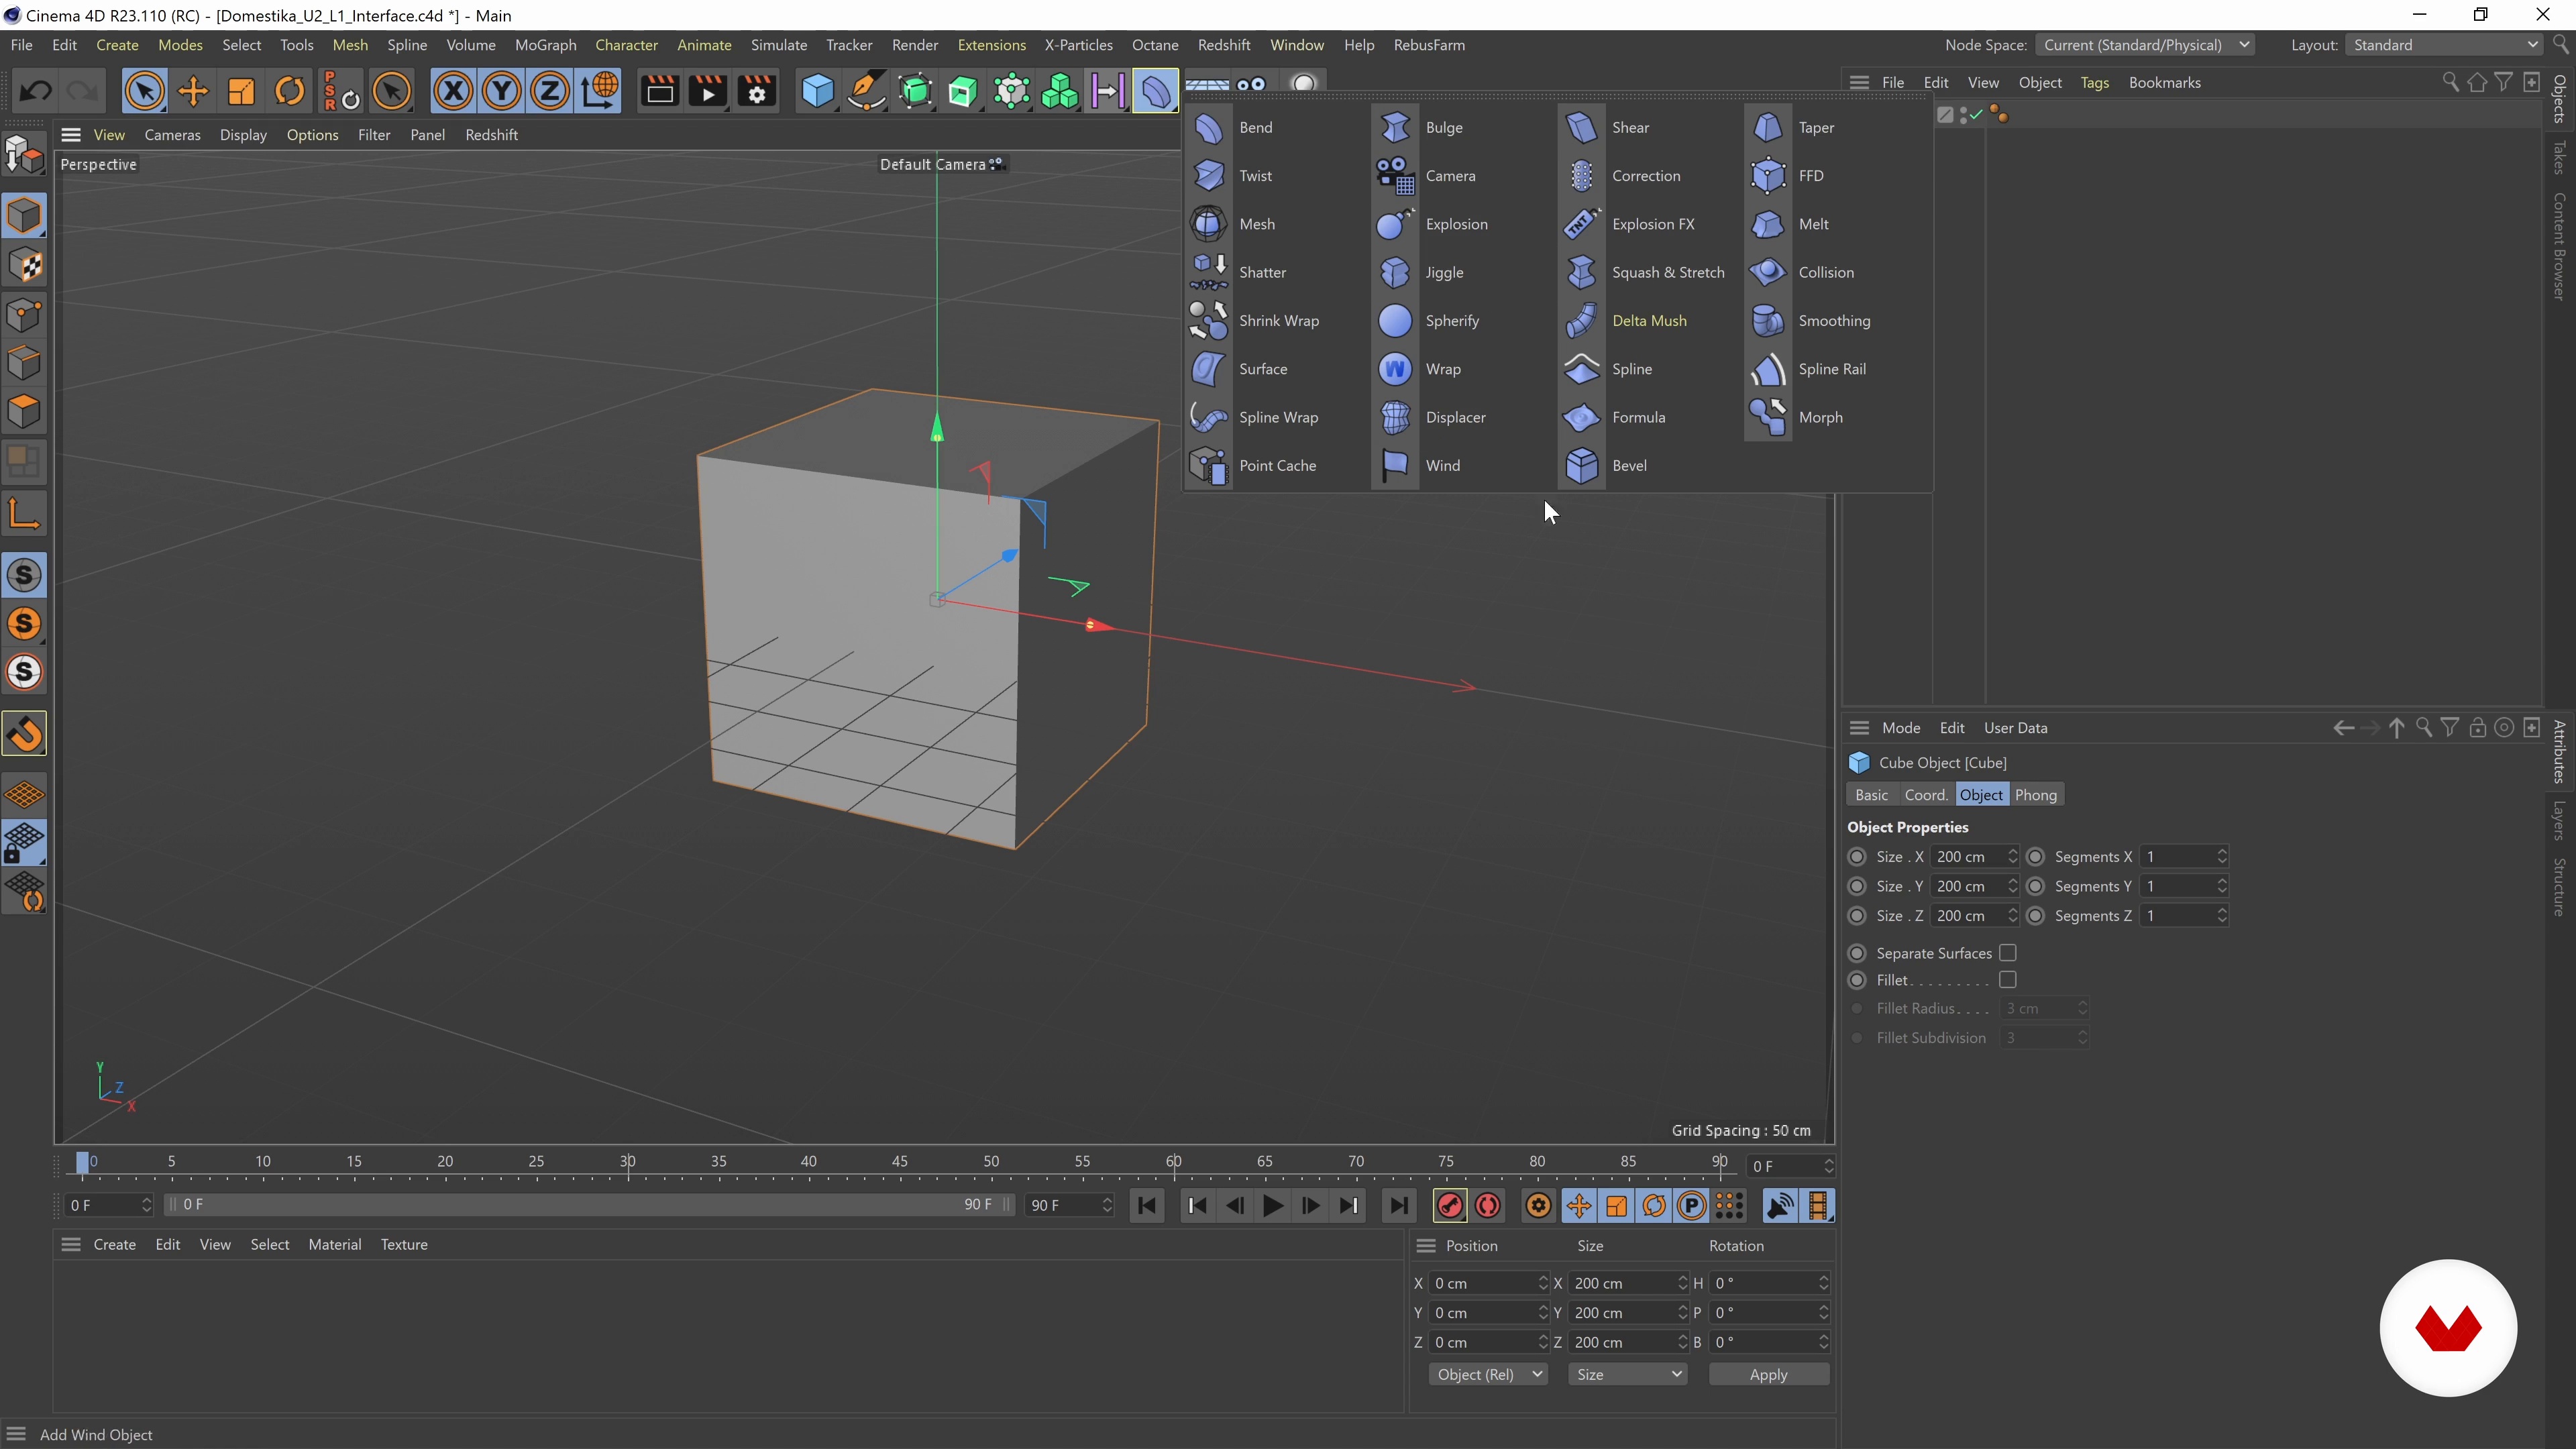
Task: Select the Move tool in toolbar
Action: [x=193, y=92]
